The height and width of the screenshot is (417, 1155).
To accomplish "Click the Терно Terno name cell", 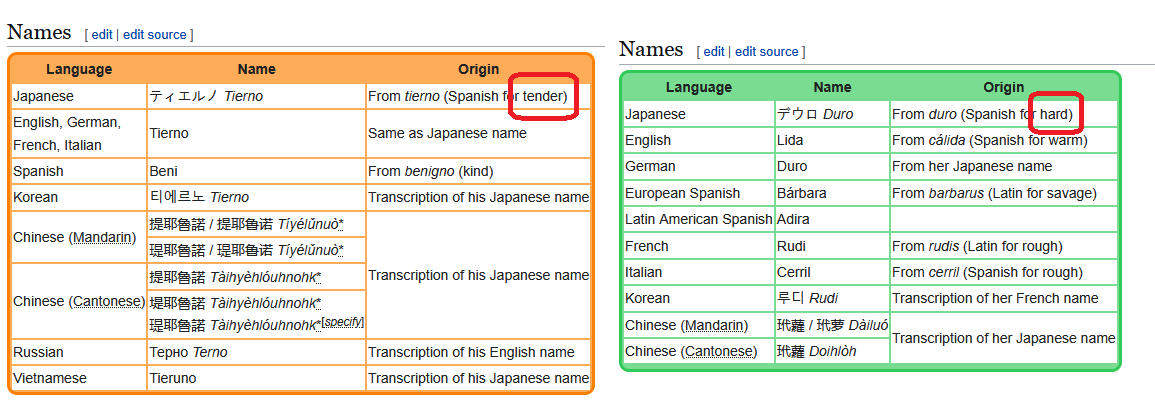I will click(x=256, y=352).
